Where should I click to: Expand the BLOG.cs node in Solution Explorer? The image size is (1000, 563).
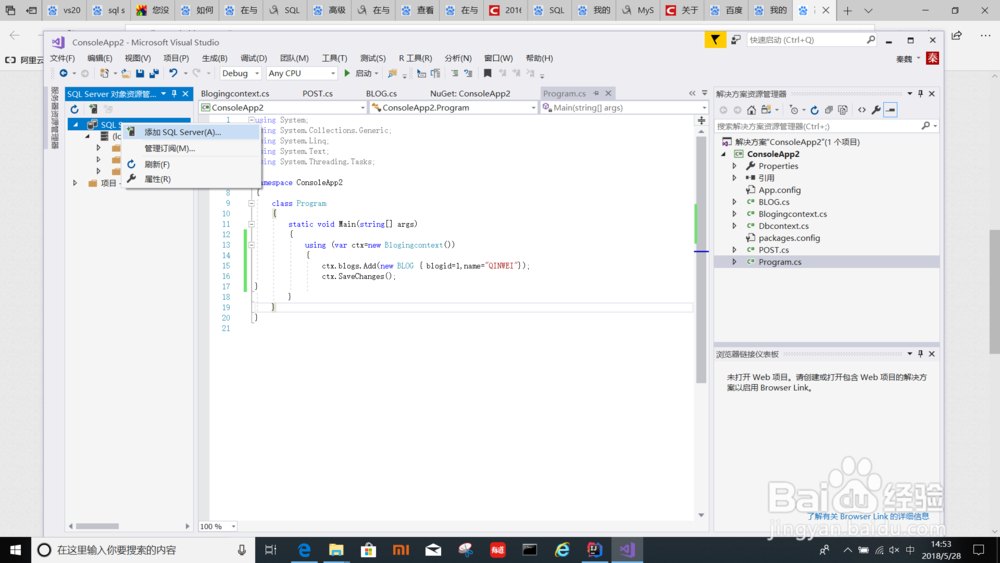[x=735, y=202]
